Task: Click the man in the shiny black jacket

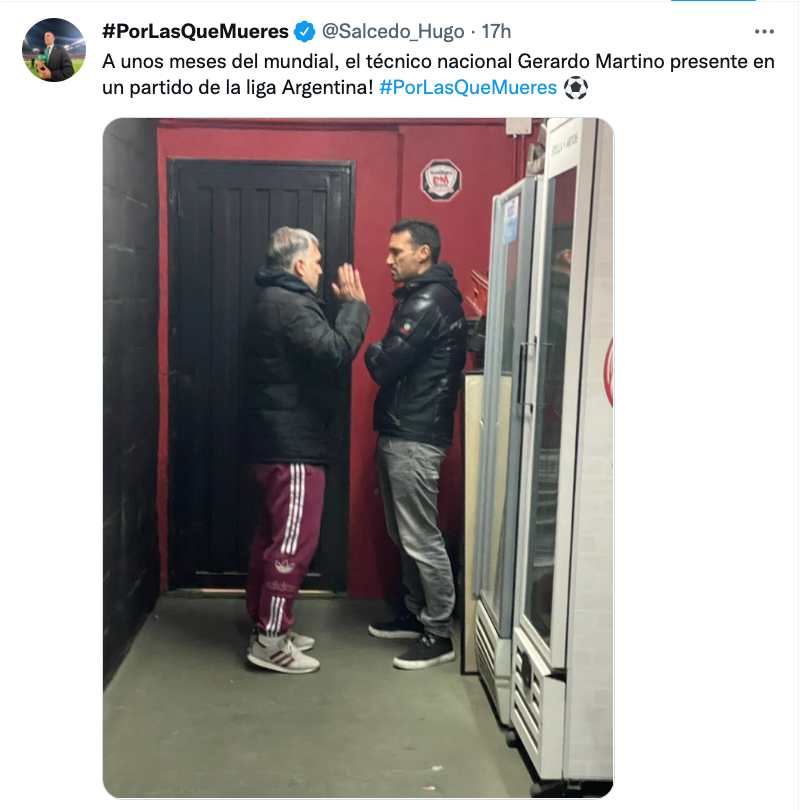Action: pyautogui.click(x=415, y=444)
